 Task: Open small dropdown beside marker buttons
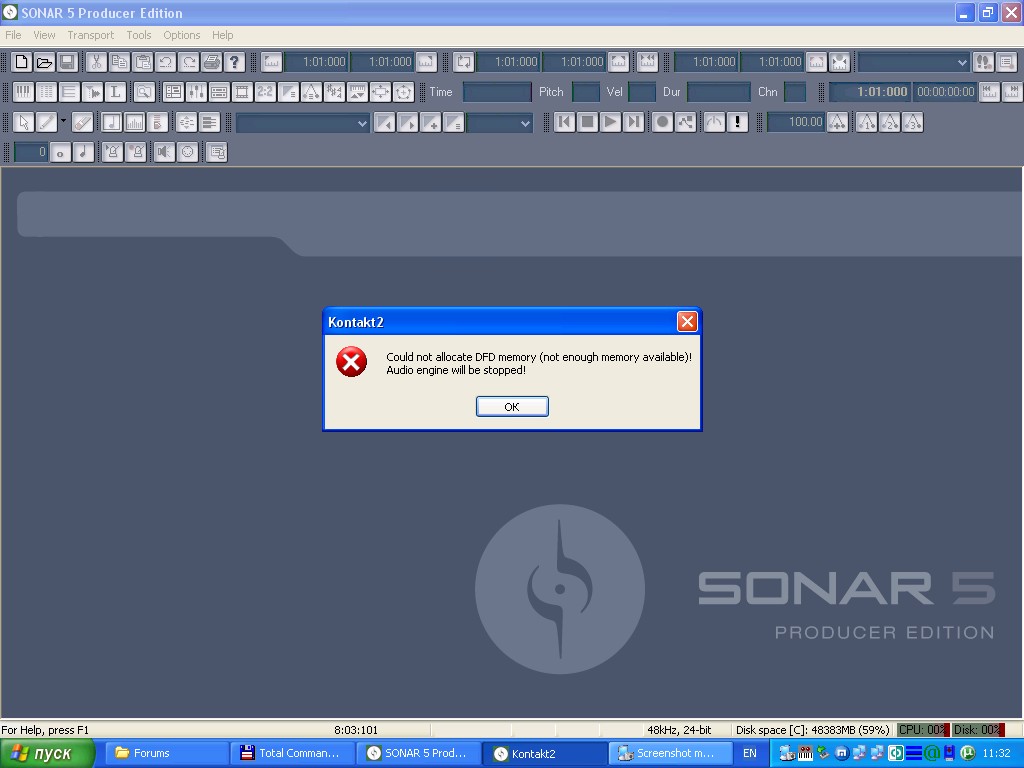pyautogui.click(x=500, y=123)
